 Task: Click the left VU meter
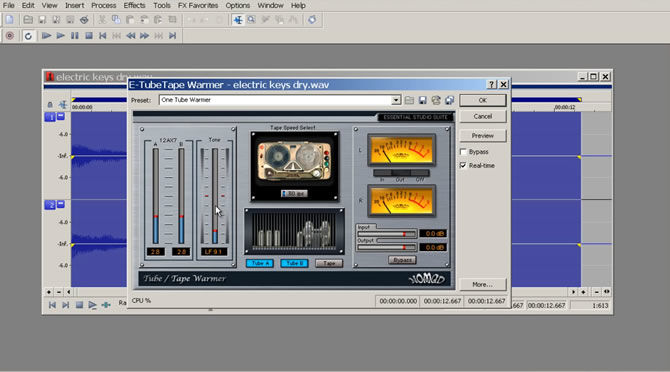401,150
